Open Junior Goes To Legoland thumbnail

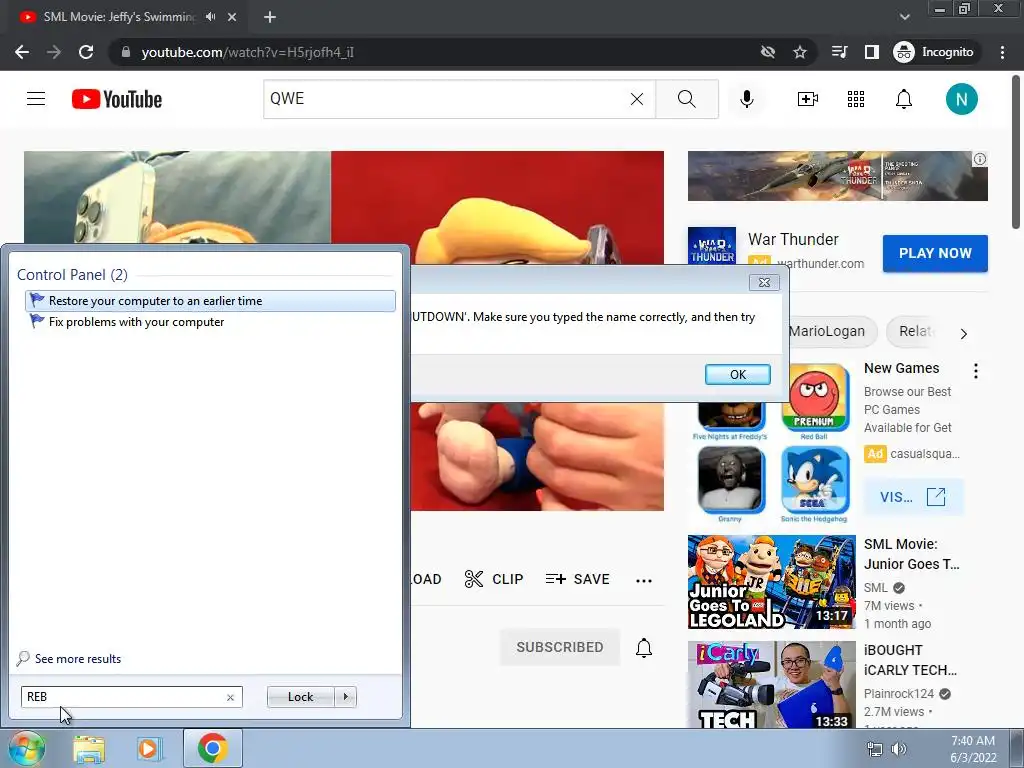point(771,582)
